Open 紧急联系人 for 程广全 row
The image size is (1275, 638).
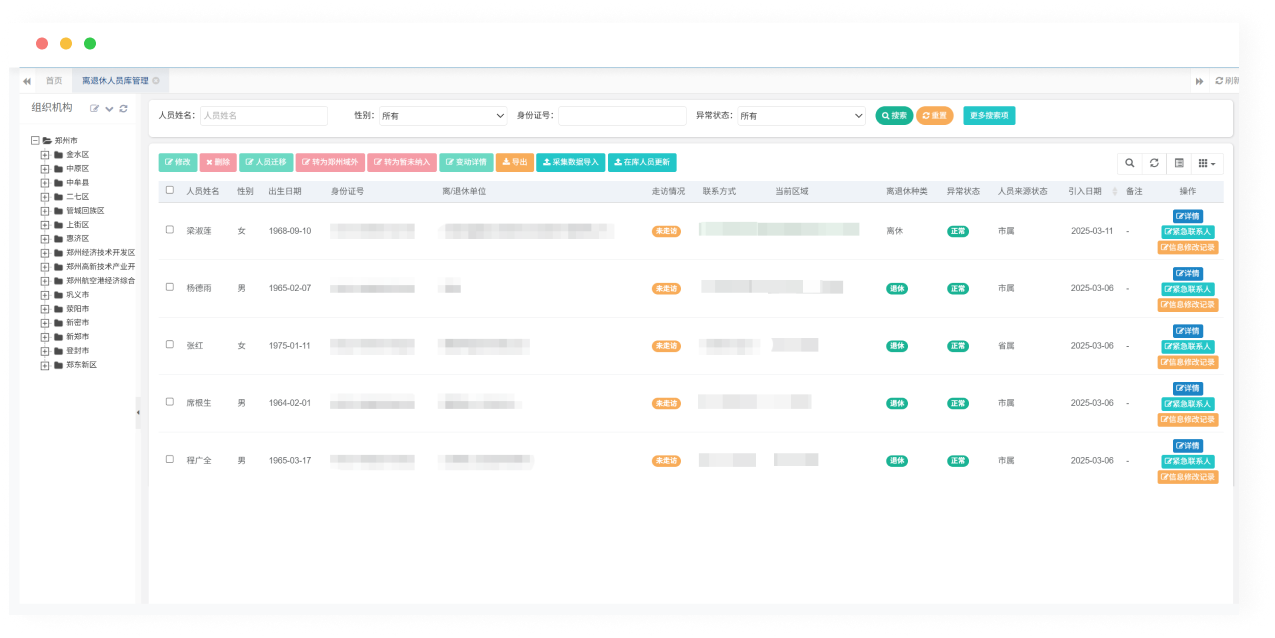tap(1188, 461)
